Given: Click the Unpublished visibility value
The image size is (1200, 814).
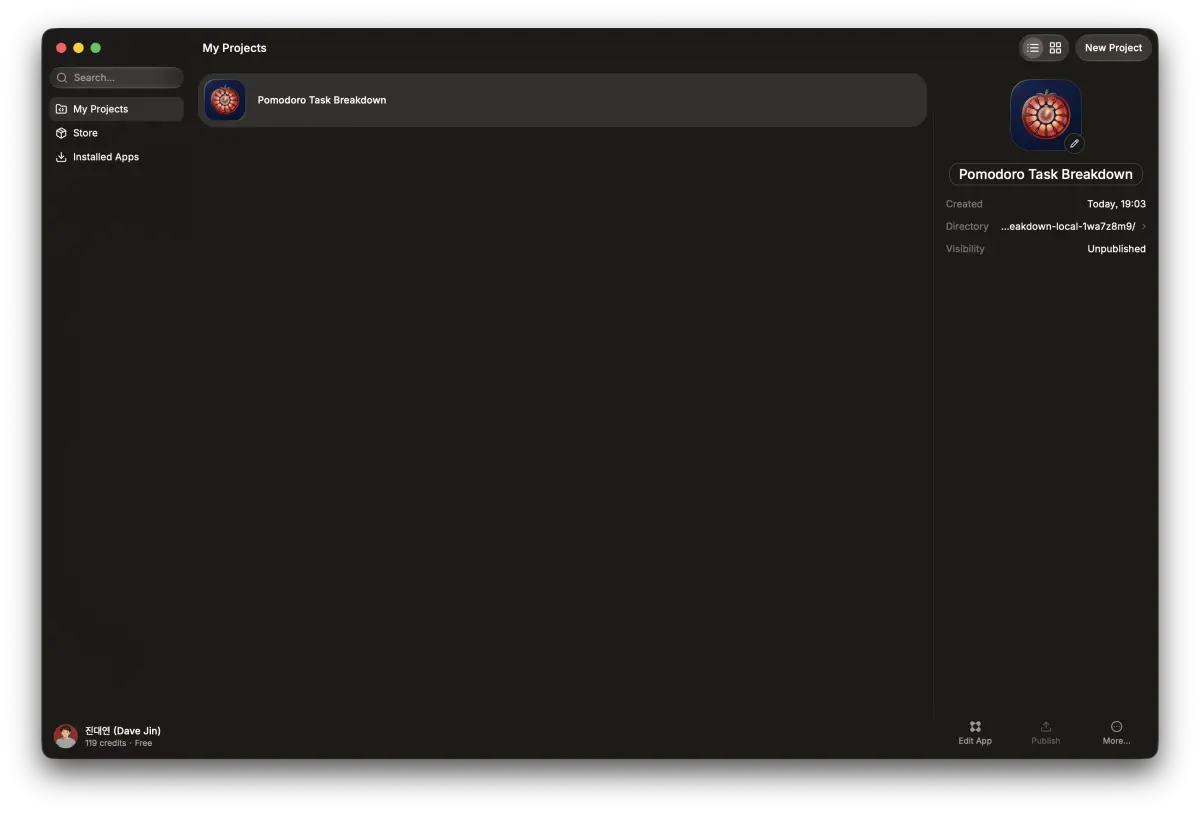Looking at the screenshot, I should coord(1116,249).
